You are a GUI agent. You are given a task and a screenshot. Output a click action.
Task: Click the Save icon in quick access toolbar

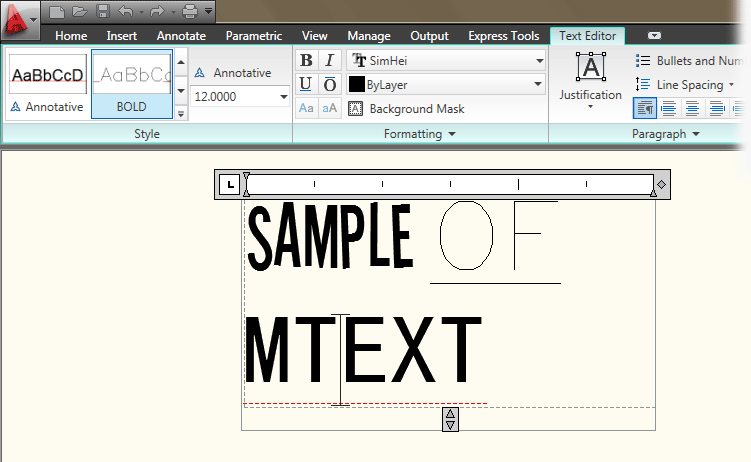click(103, 11)
